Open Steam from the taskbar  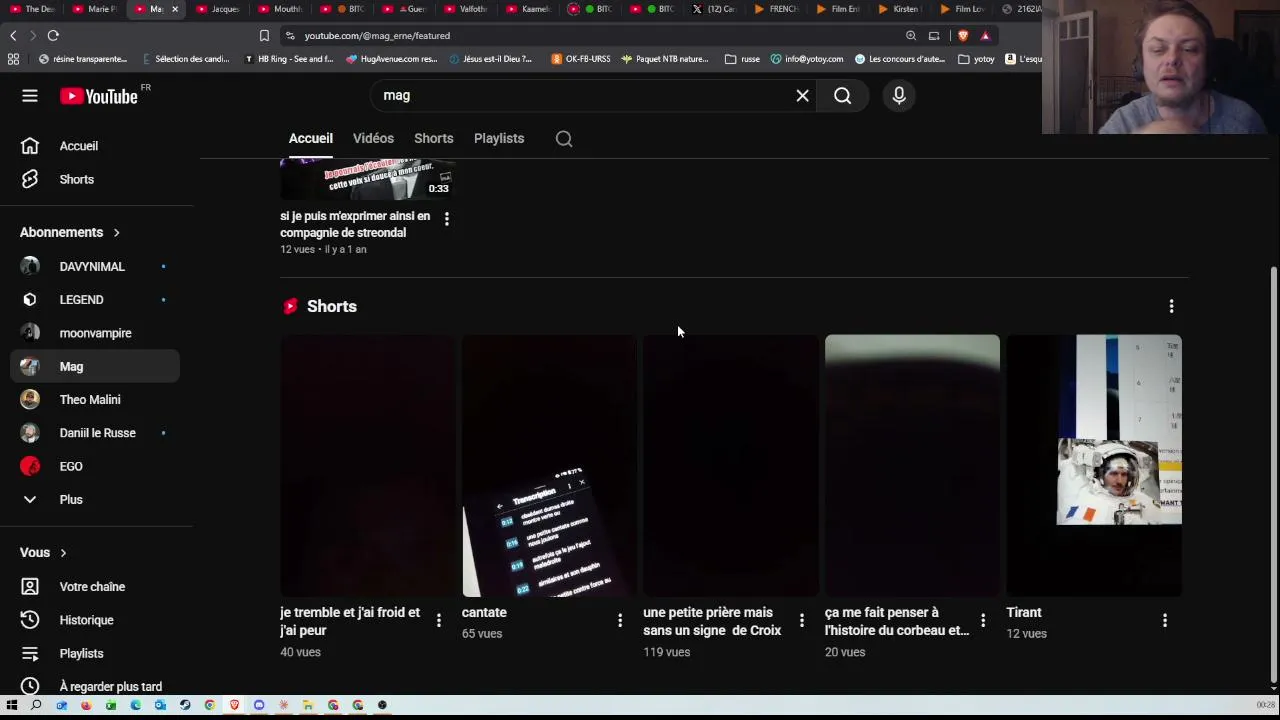click(185, 705)
